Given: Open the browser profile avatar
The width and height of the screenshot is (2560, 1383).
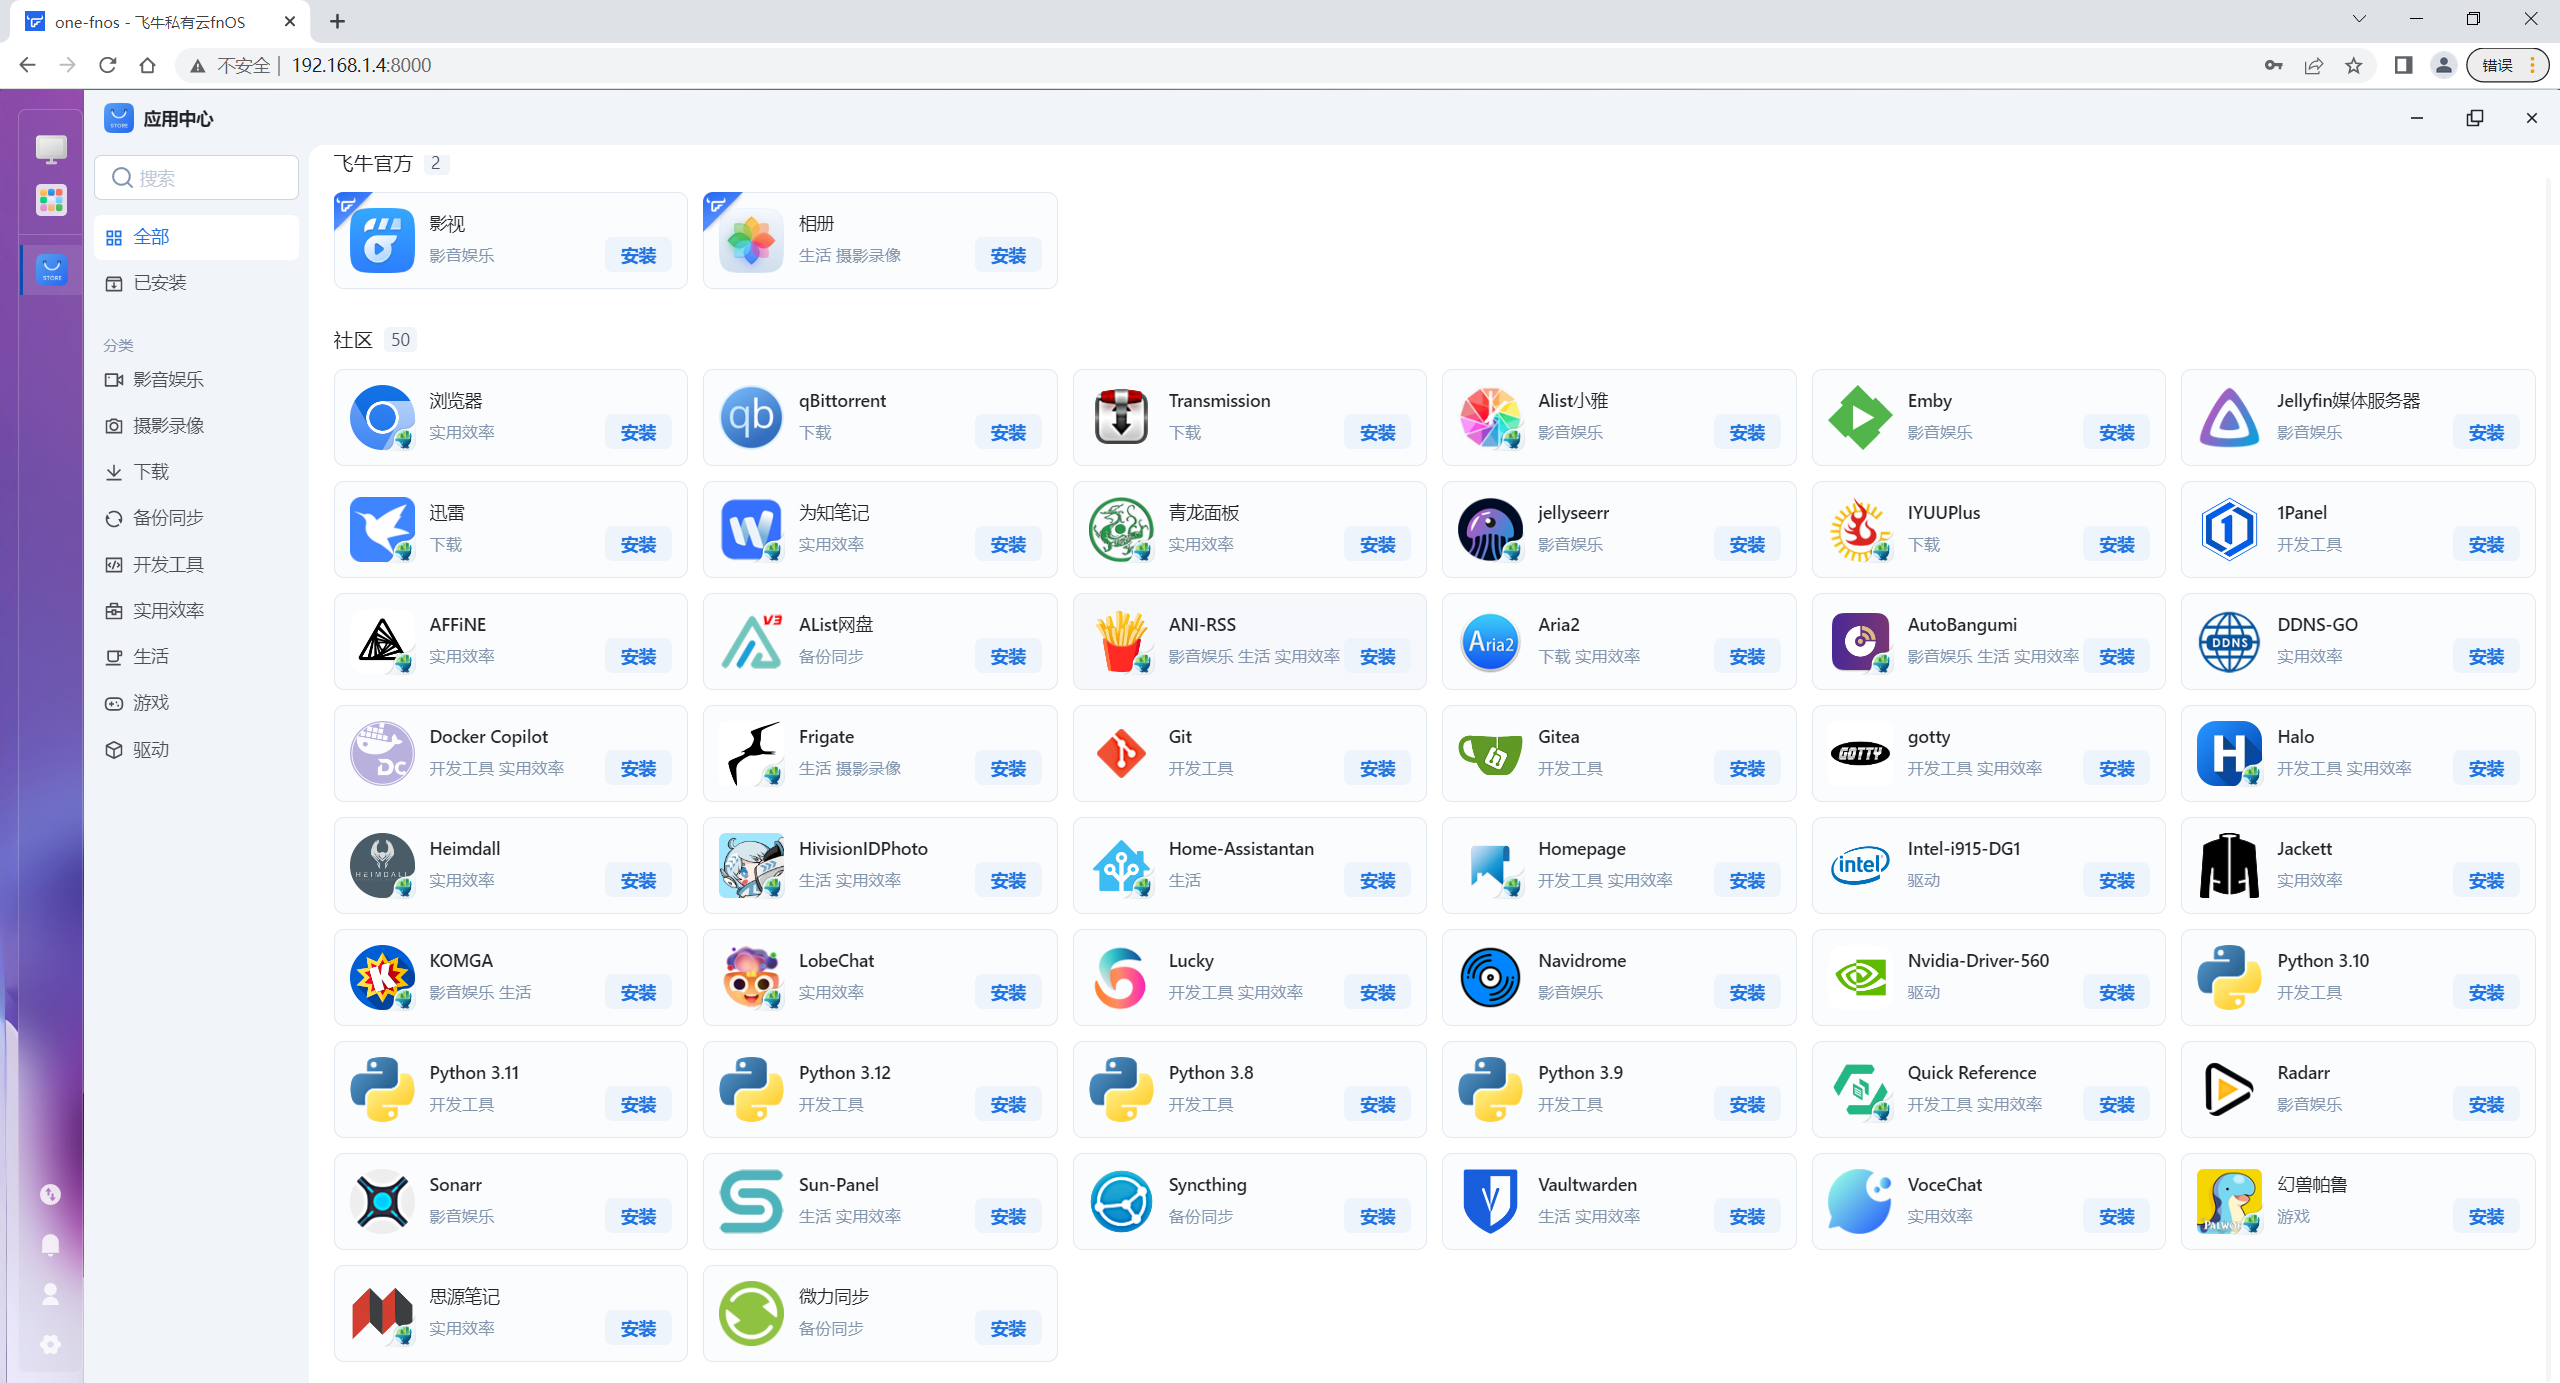Looking at the screenshot, I should (x=2443, y=65).
